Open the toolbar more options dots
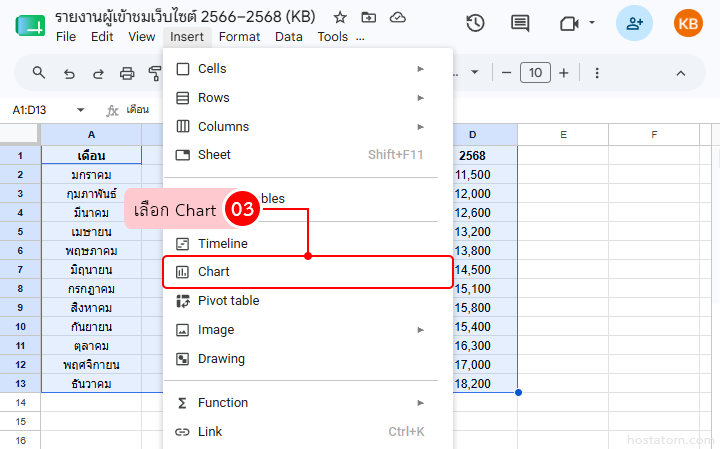The image size is (720, 449). point(597,73)
